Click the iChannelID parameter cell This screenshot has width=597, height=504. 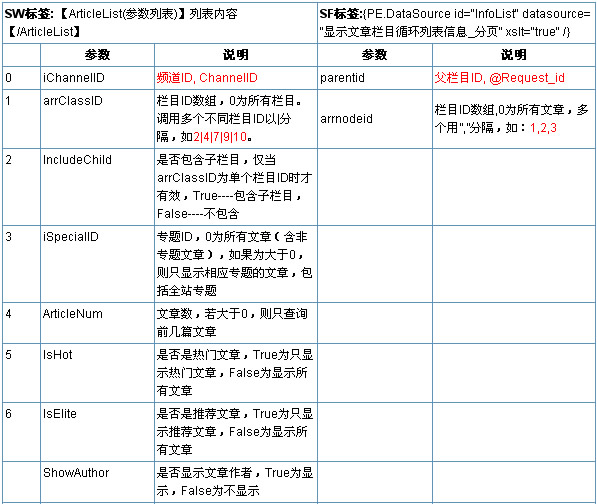97,78
